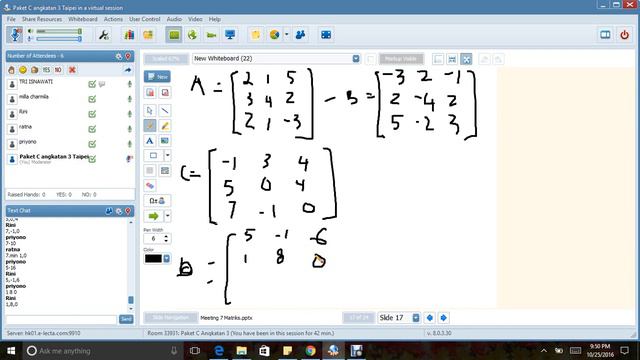Toggle permission checkbox for priyono
640x360 pixels.
(92, 144)
